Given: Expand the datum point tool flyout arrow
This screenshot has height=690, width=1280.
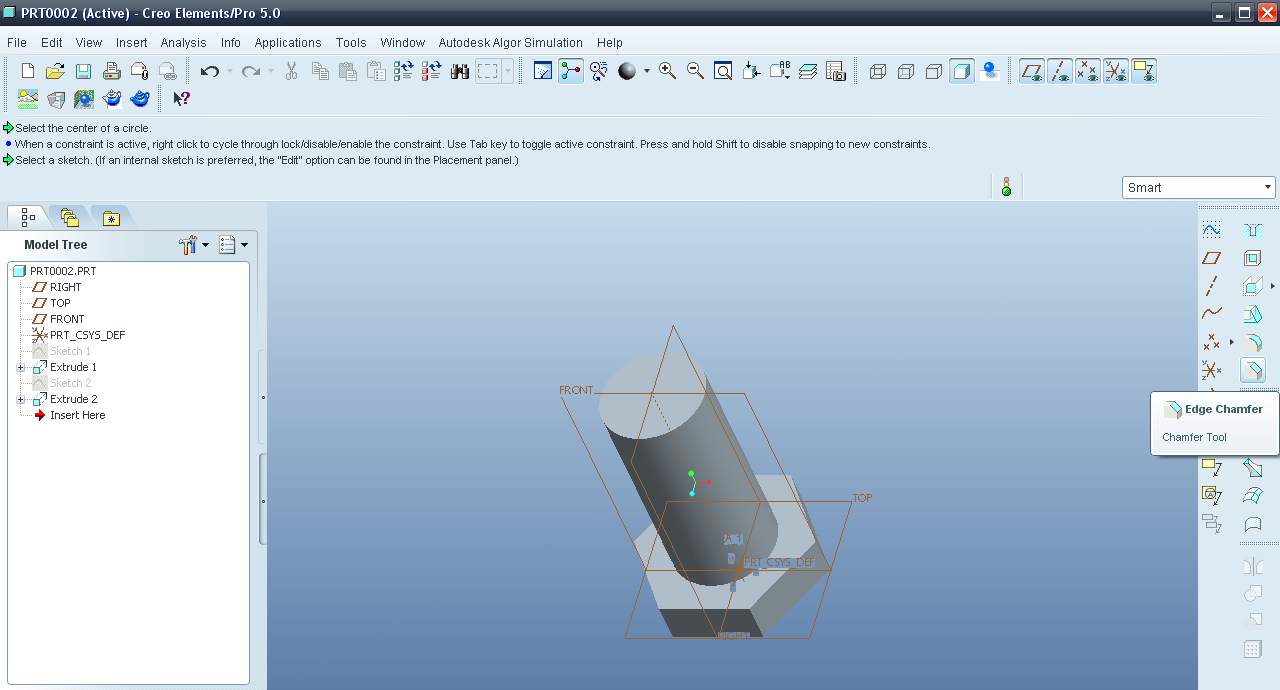Looking at the screenshot, I should click(x=1231, y=342).
